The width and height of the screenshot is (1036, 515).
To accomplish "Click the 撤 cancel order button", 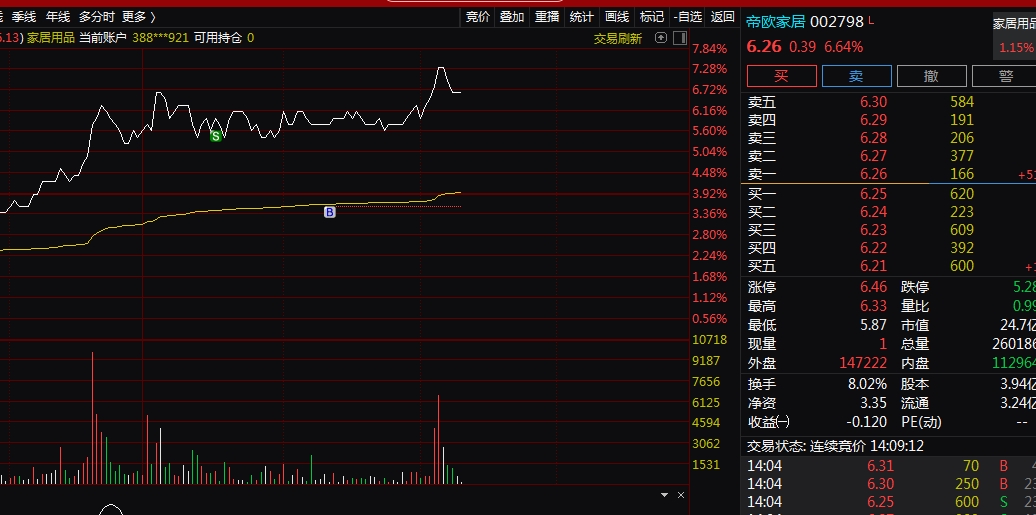I will coord(932,76).
